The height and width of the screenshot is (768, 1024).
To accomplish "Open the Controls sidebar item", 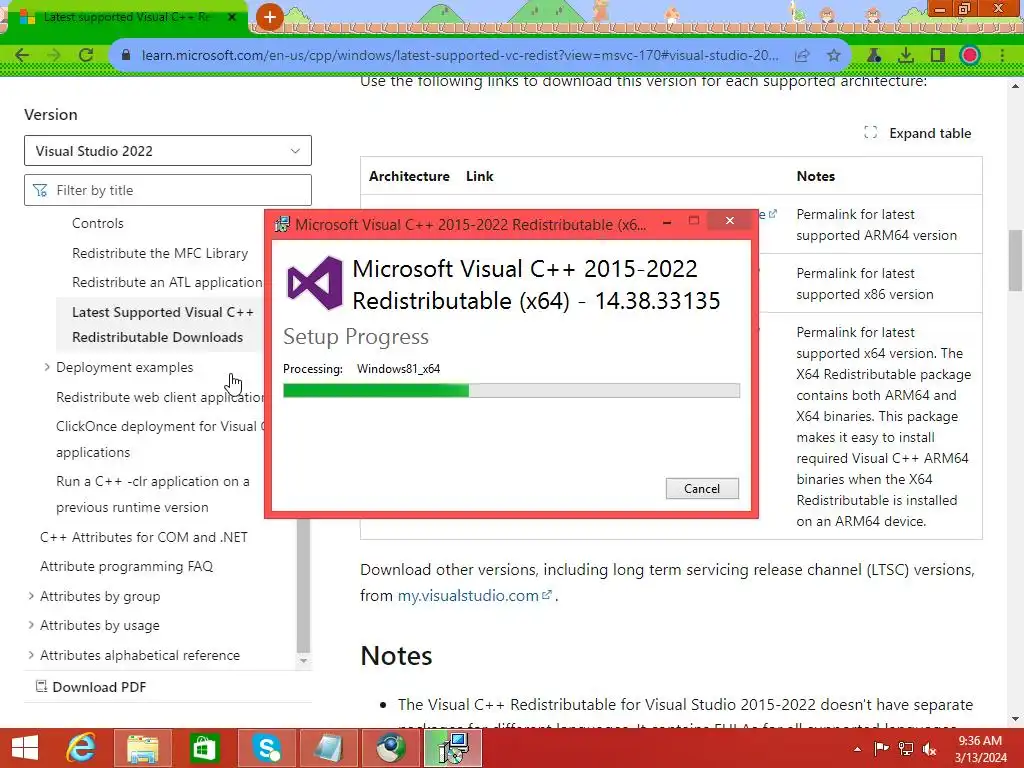I will click(x=97, y=223).
